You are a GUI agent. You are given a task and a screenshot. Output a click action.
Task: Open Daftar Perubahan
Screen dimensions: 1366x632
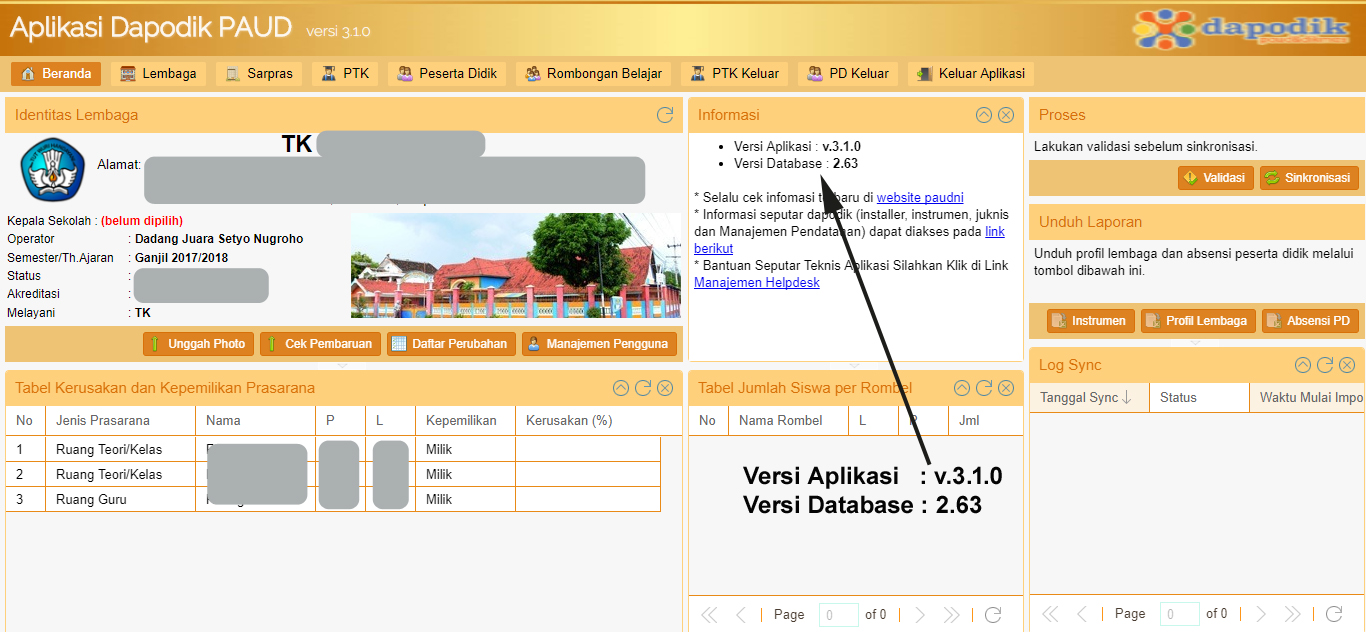451,344
